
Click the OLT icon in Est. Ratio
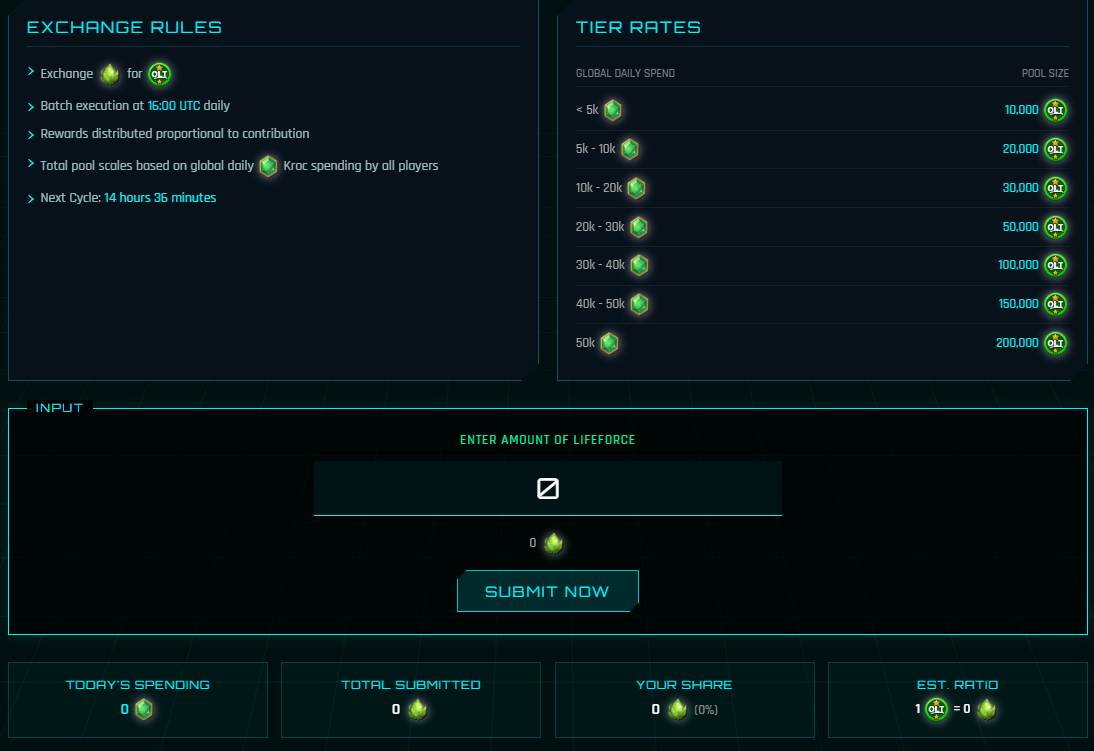point(936,709)
